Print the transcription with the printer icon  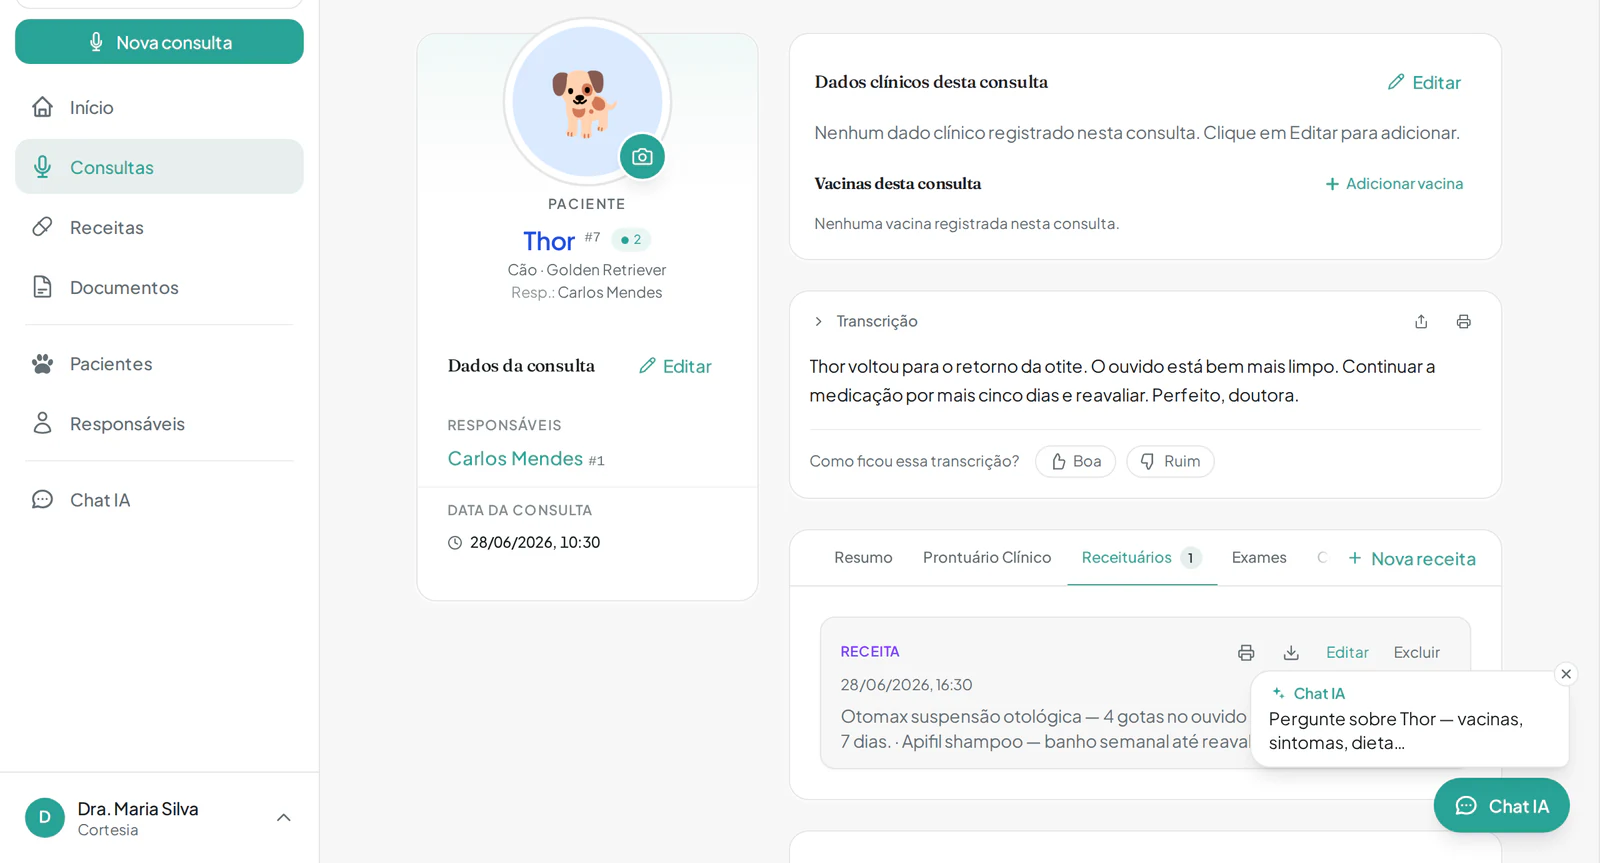(x=1463, y=321)
